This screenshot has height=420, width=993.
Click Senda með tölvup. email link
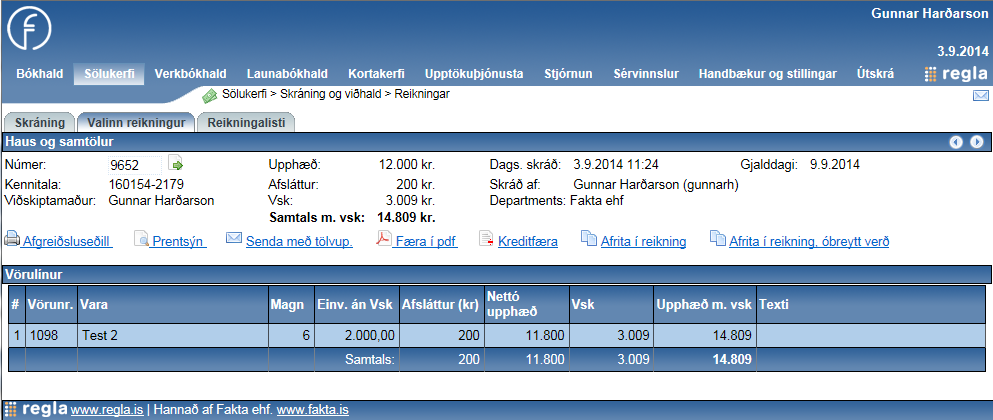point(298,241)
